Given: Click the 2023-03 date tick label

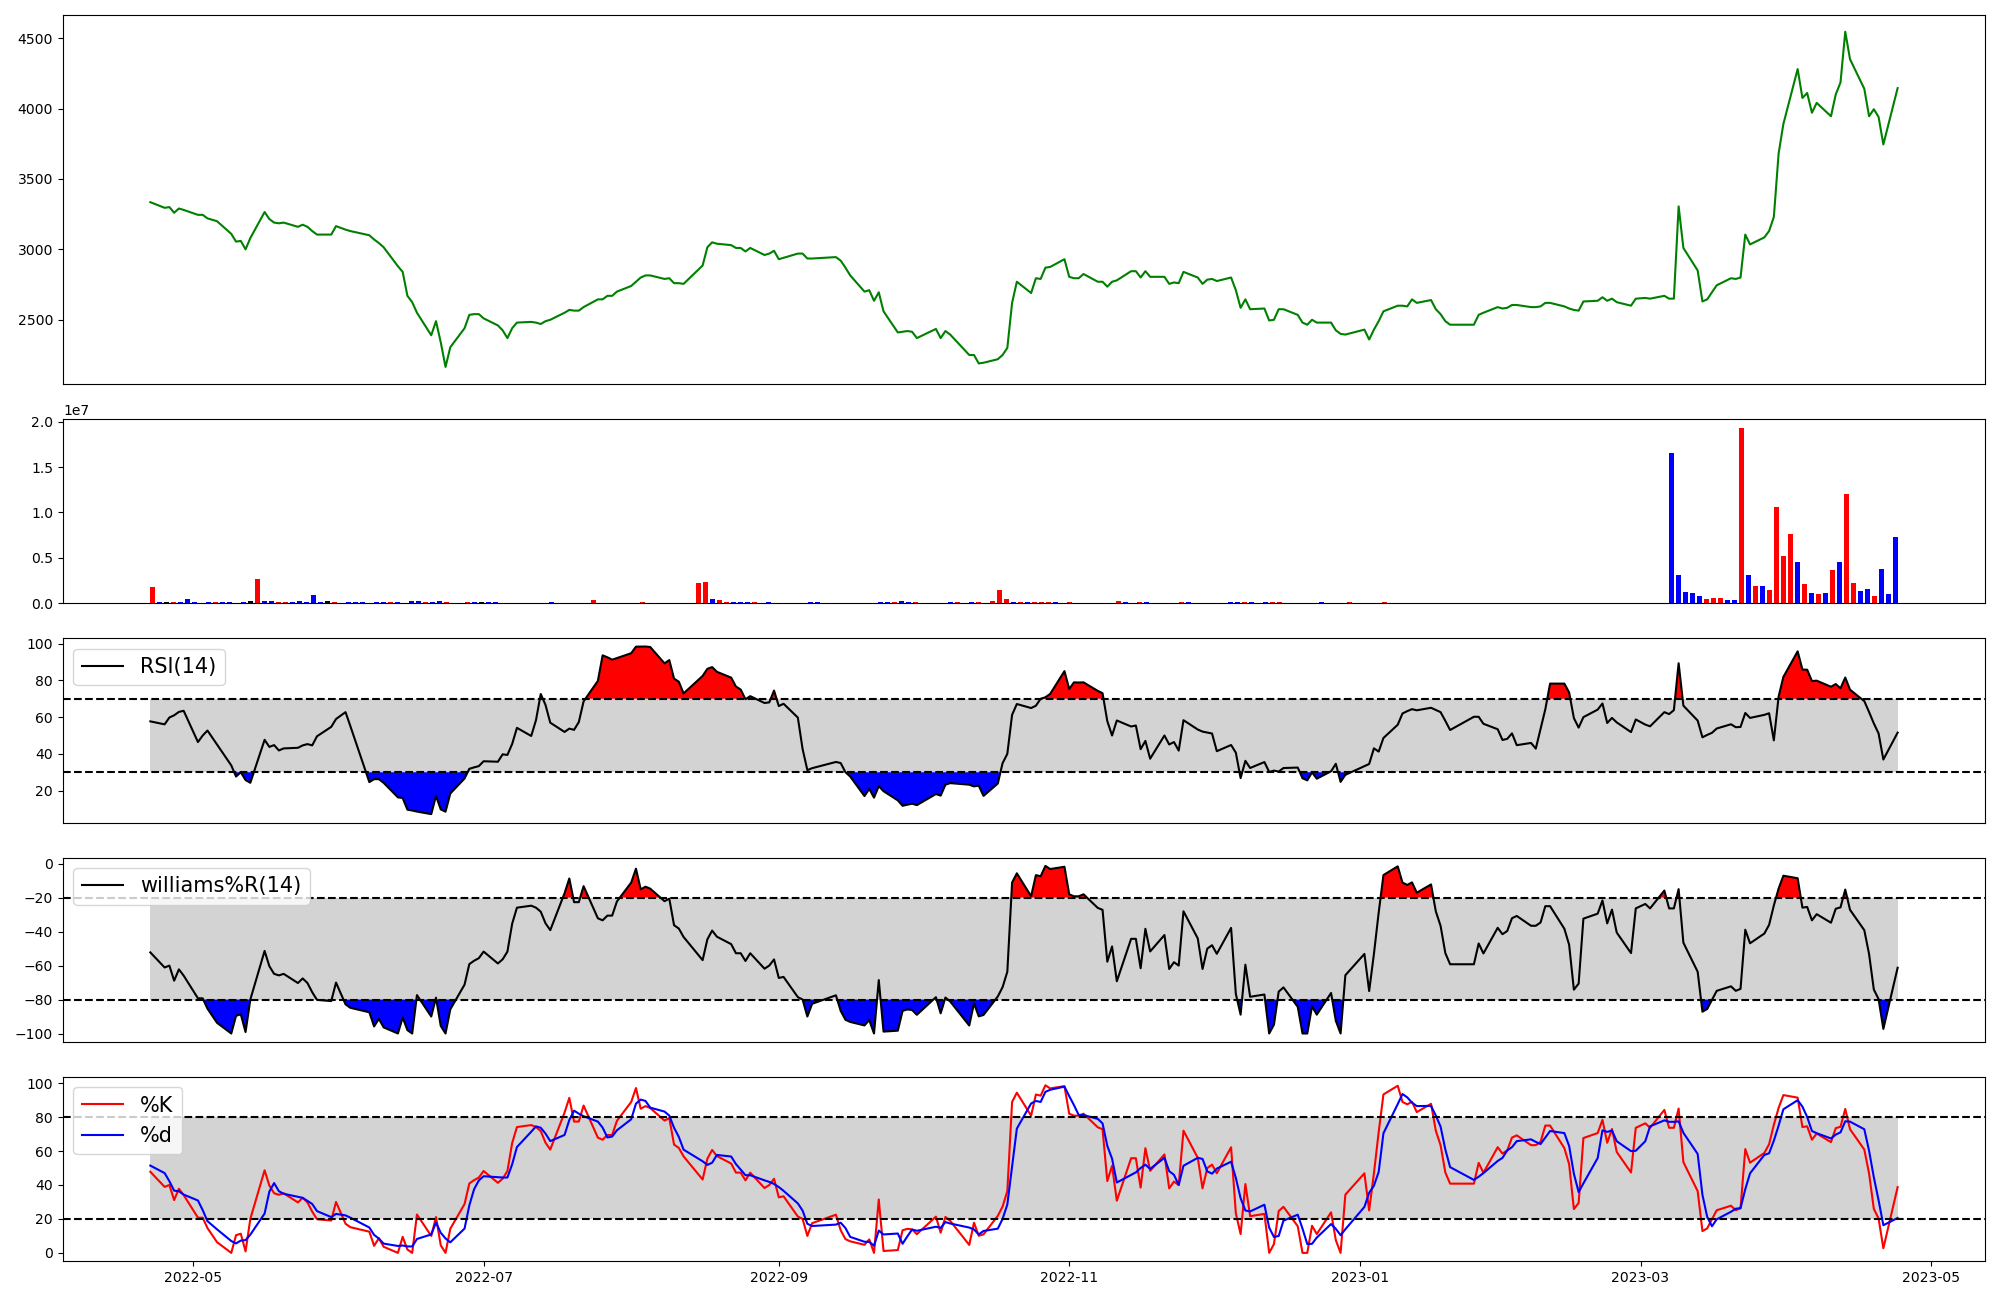Looking at the screenshot, I should click(x=1640, y=1277).
